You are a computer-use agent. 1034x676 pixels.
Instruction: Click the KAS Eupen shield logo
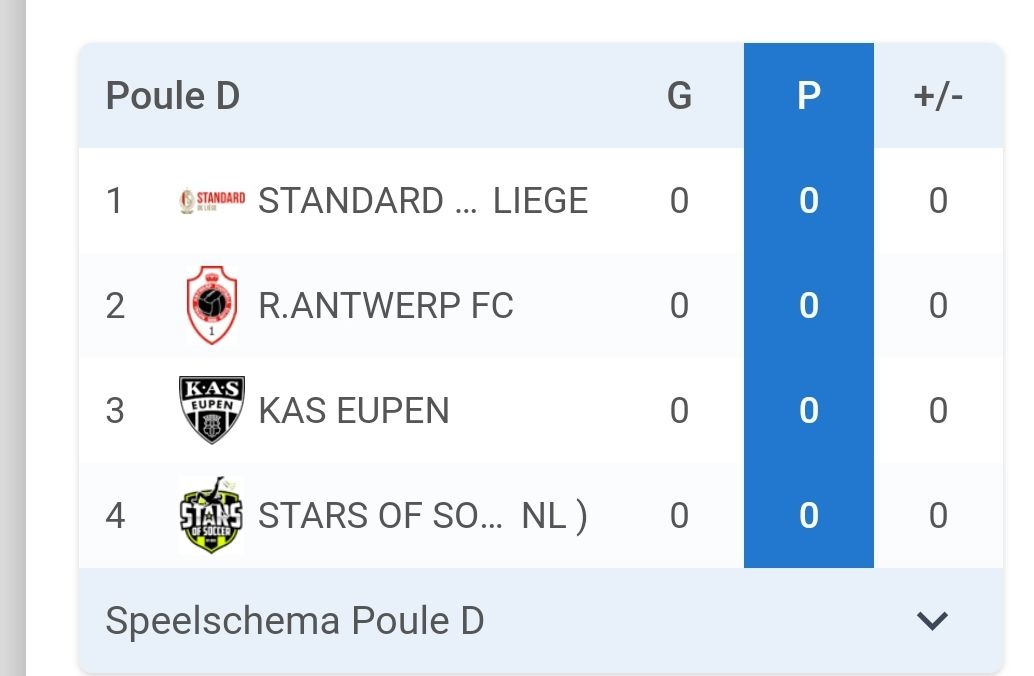[x=212, y=410]
